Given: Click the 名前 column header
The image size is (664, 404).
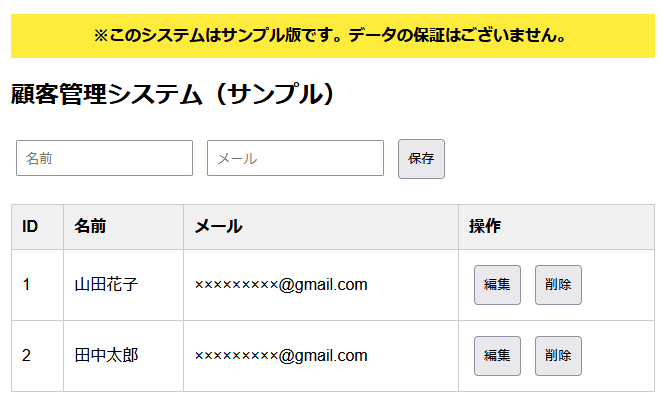Looking at the screenshot, I should (90, 227).
